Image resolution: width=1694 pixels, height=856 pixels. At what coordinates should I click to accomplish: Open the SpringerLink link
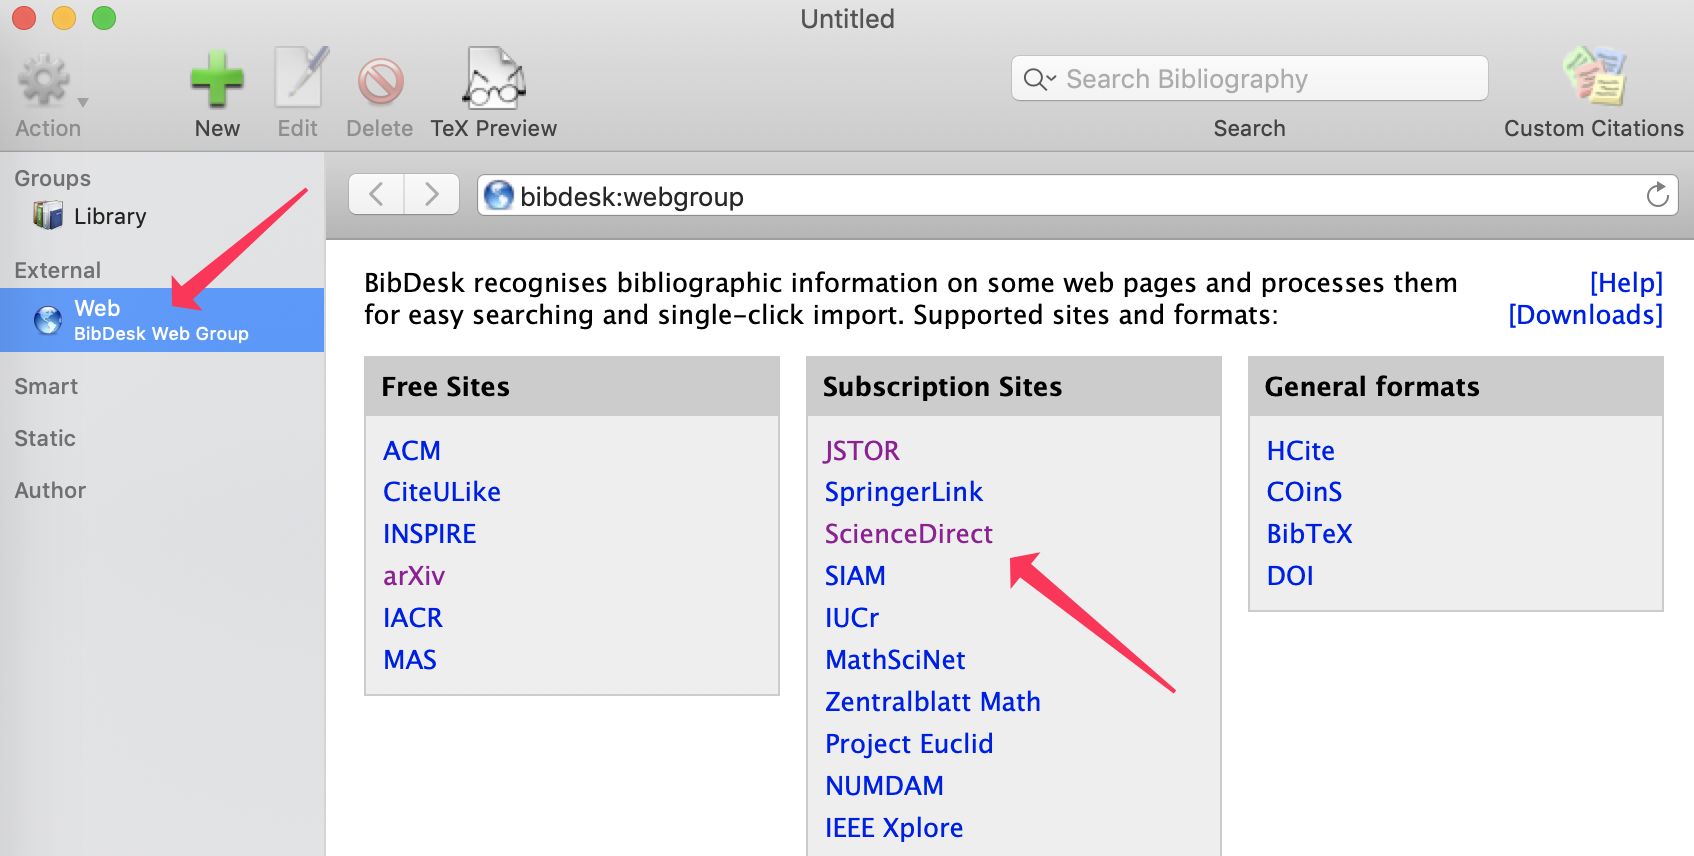[x=904, y=492]
